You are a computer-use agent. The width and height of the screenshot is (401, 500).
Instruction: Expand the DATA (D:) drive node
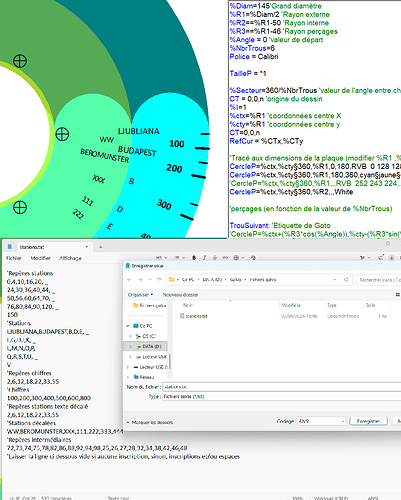[x=130, y=346]
